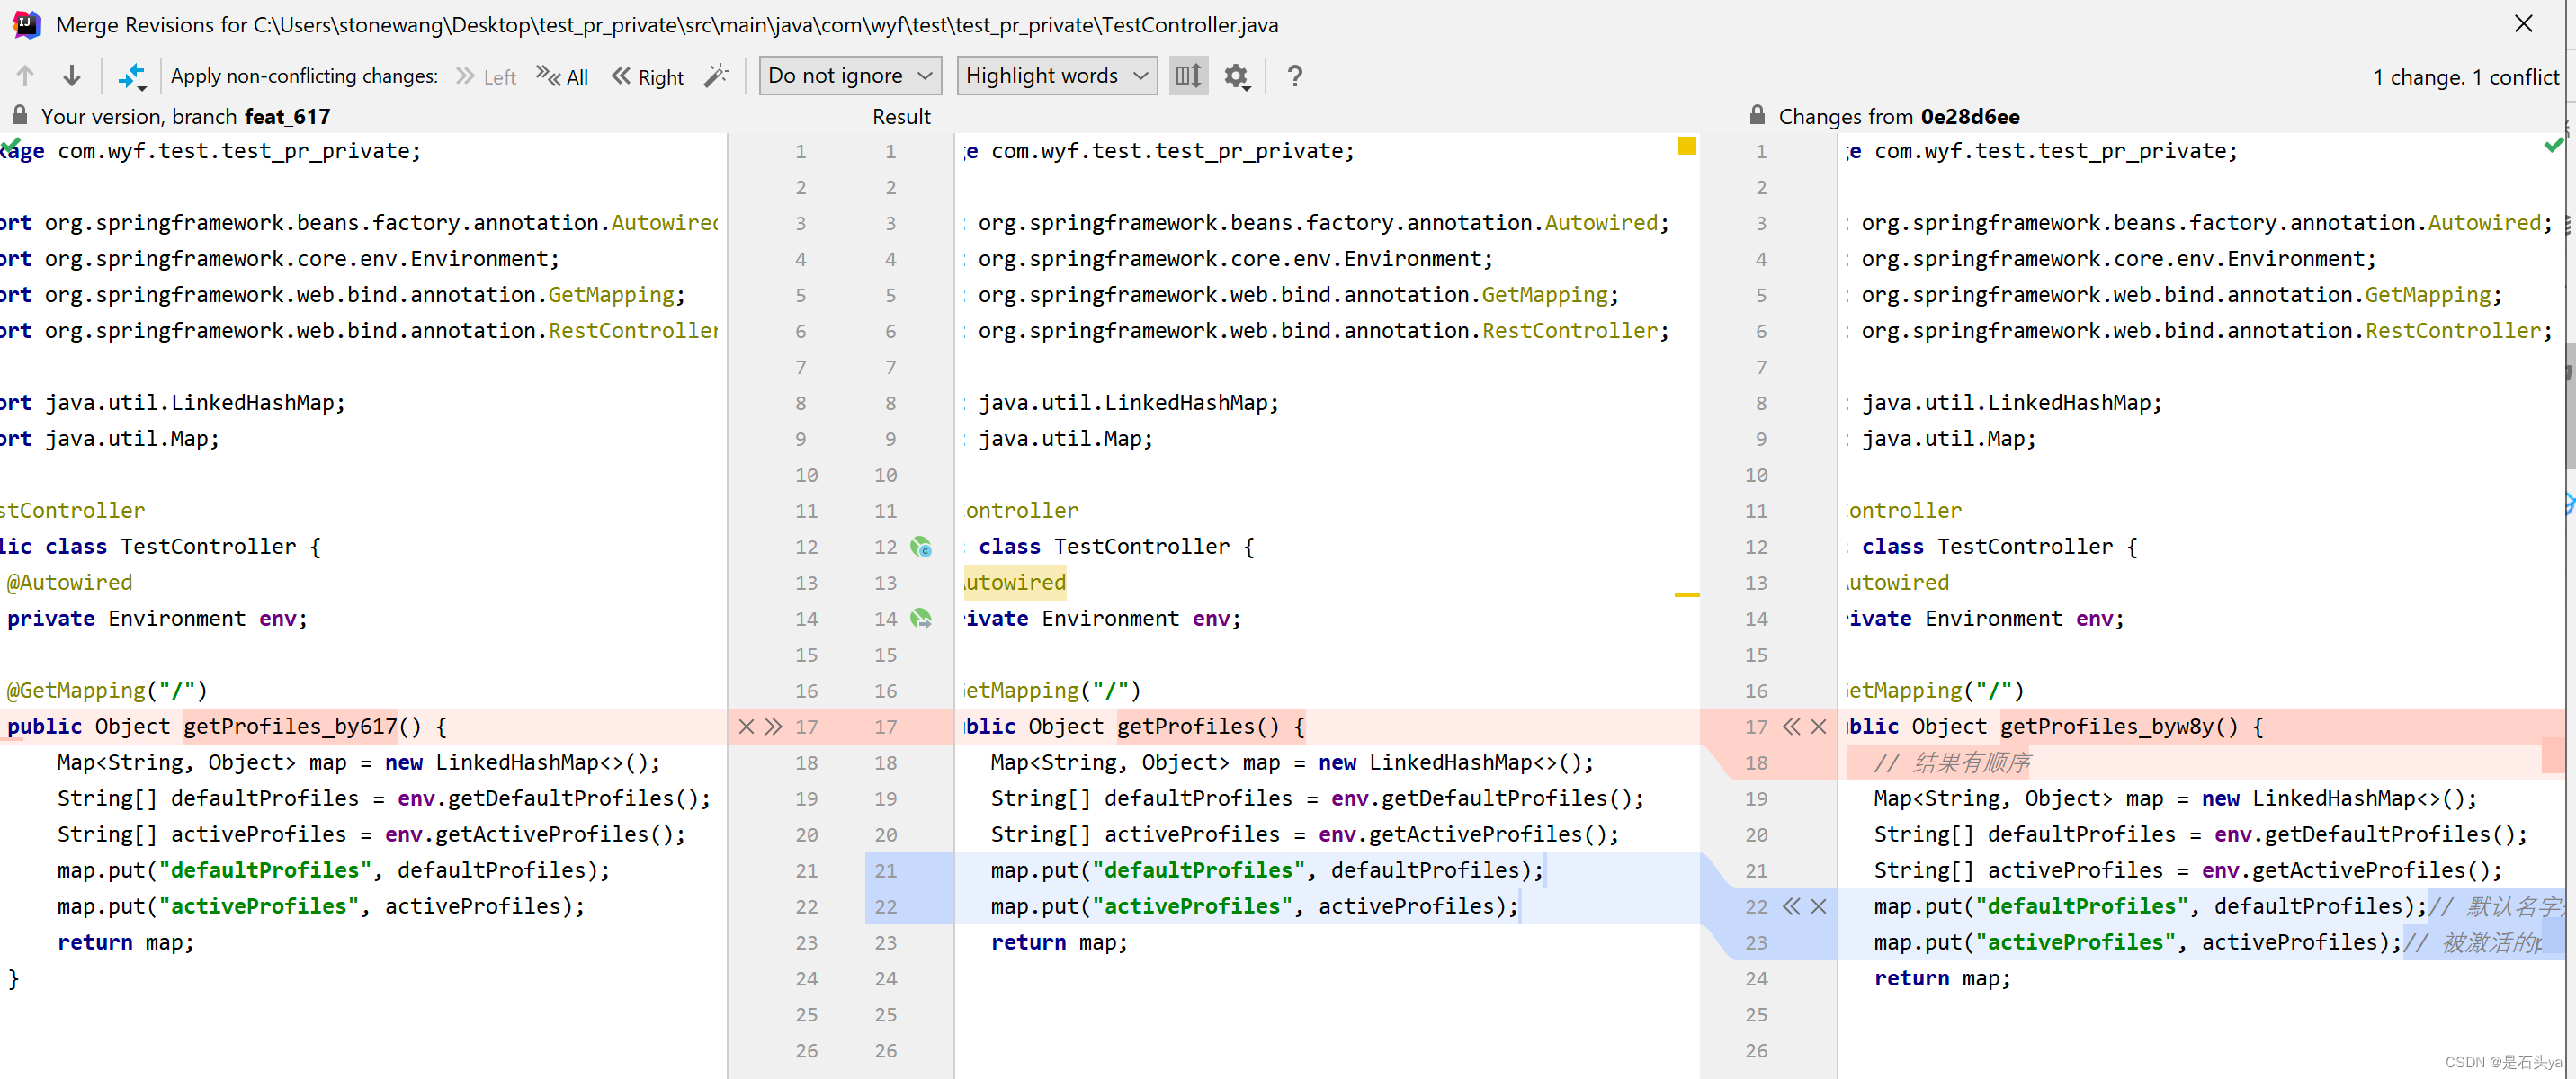The image size is (2576, 1079).
Task: Toggle synchronized scrolling button
Action: point(1188,75)
